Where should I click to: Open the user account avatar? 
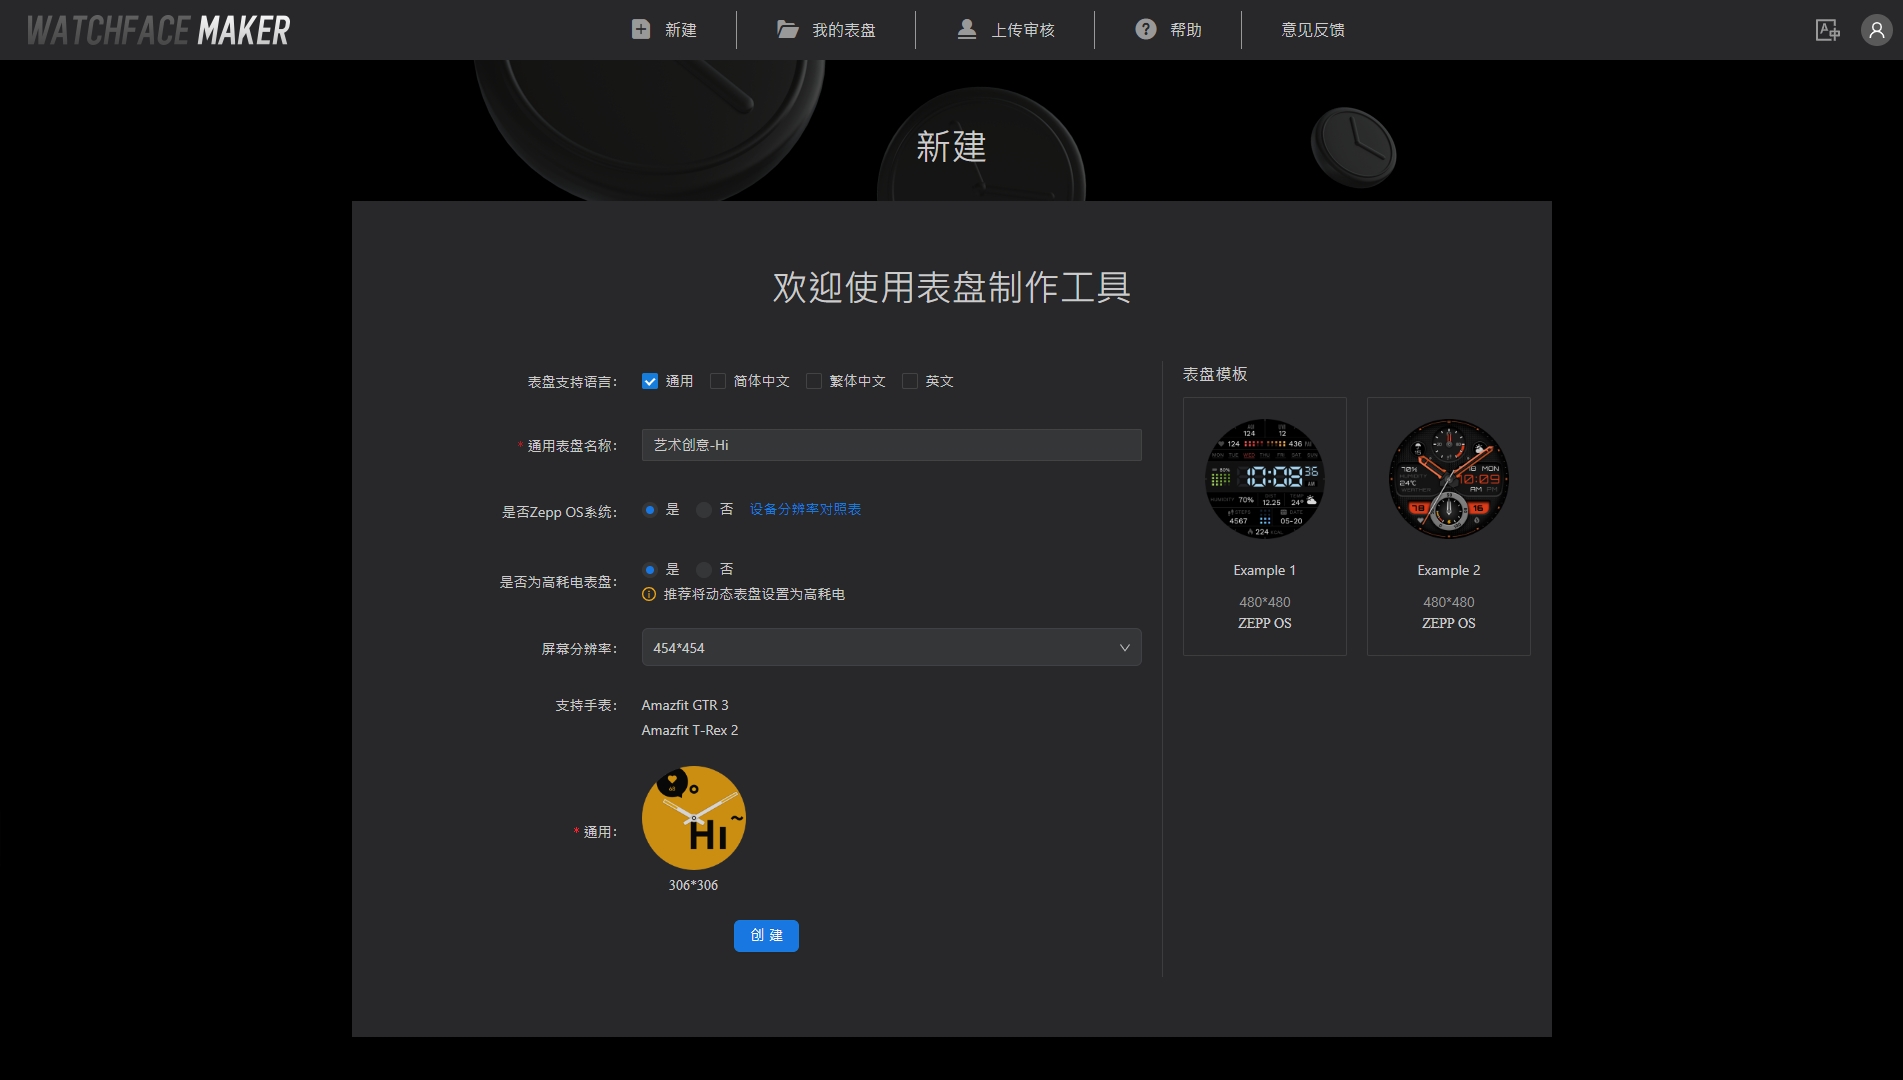[x=1876, y=30]
